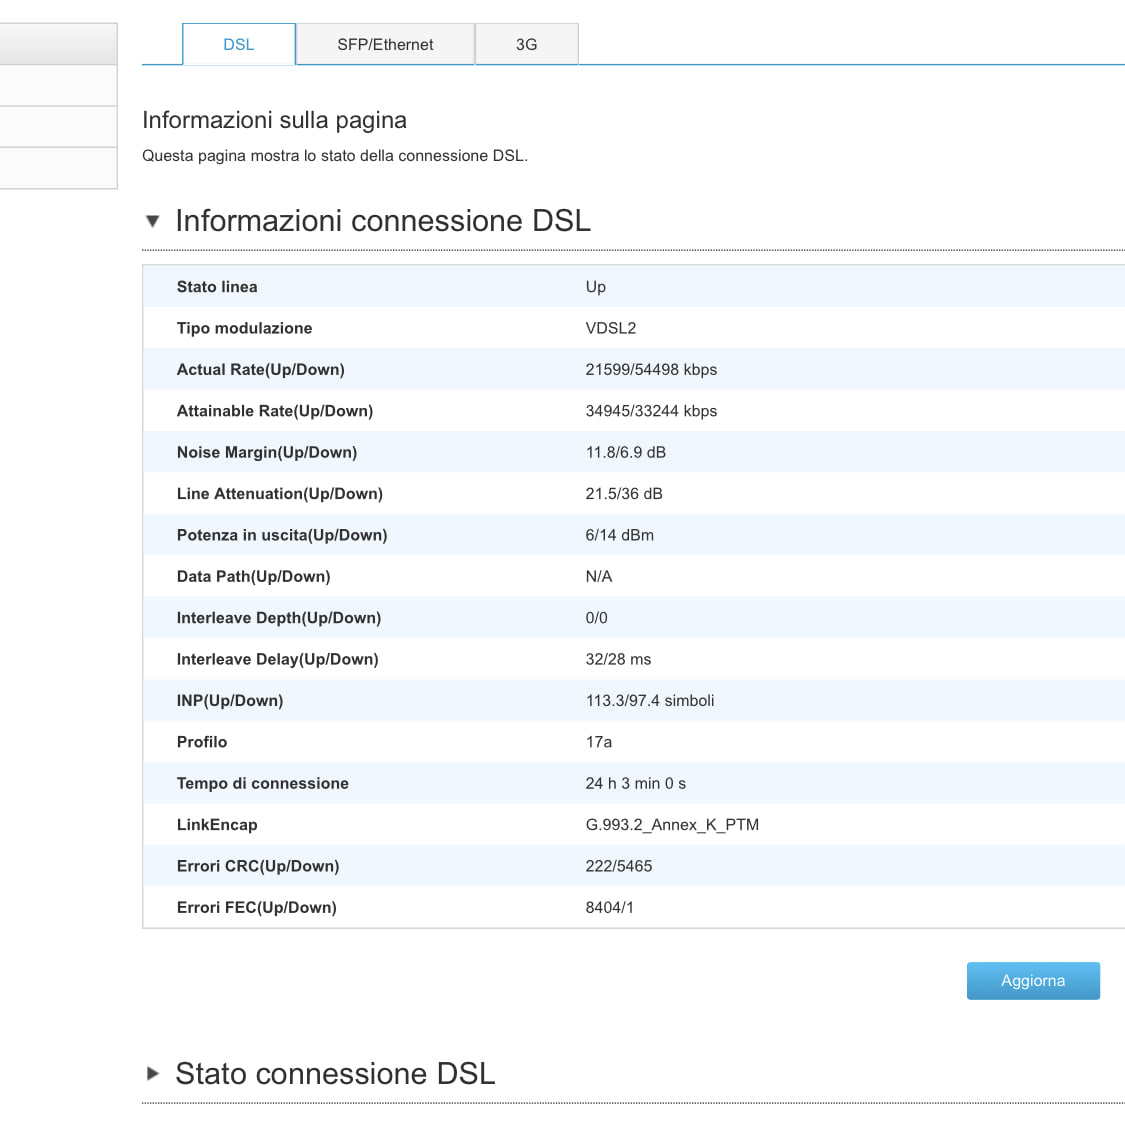Click the Profilo 17a value
Screen dimensions: 1125x1127
pyautogui.click(x=598, y=742)
